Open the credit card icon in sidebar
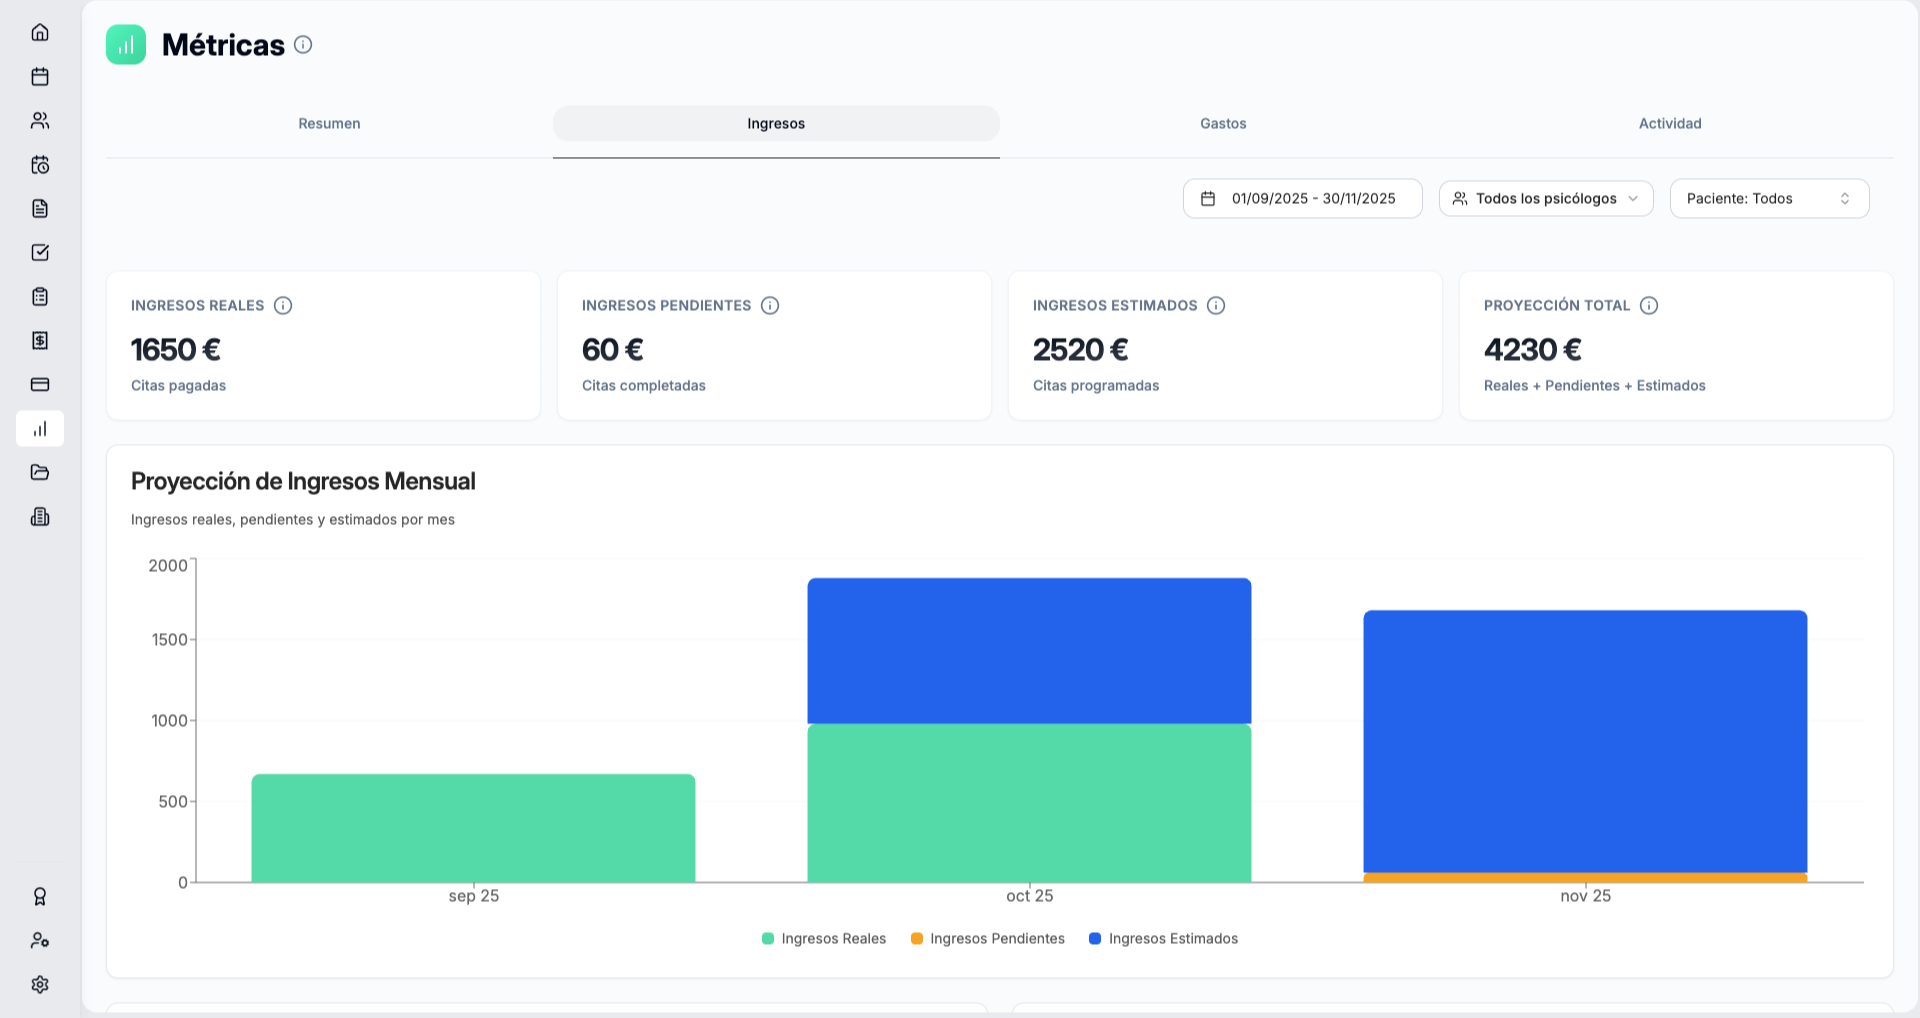This screenshot has width=1920, height=1018. click(40, 384)
